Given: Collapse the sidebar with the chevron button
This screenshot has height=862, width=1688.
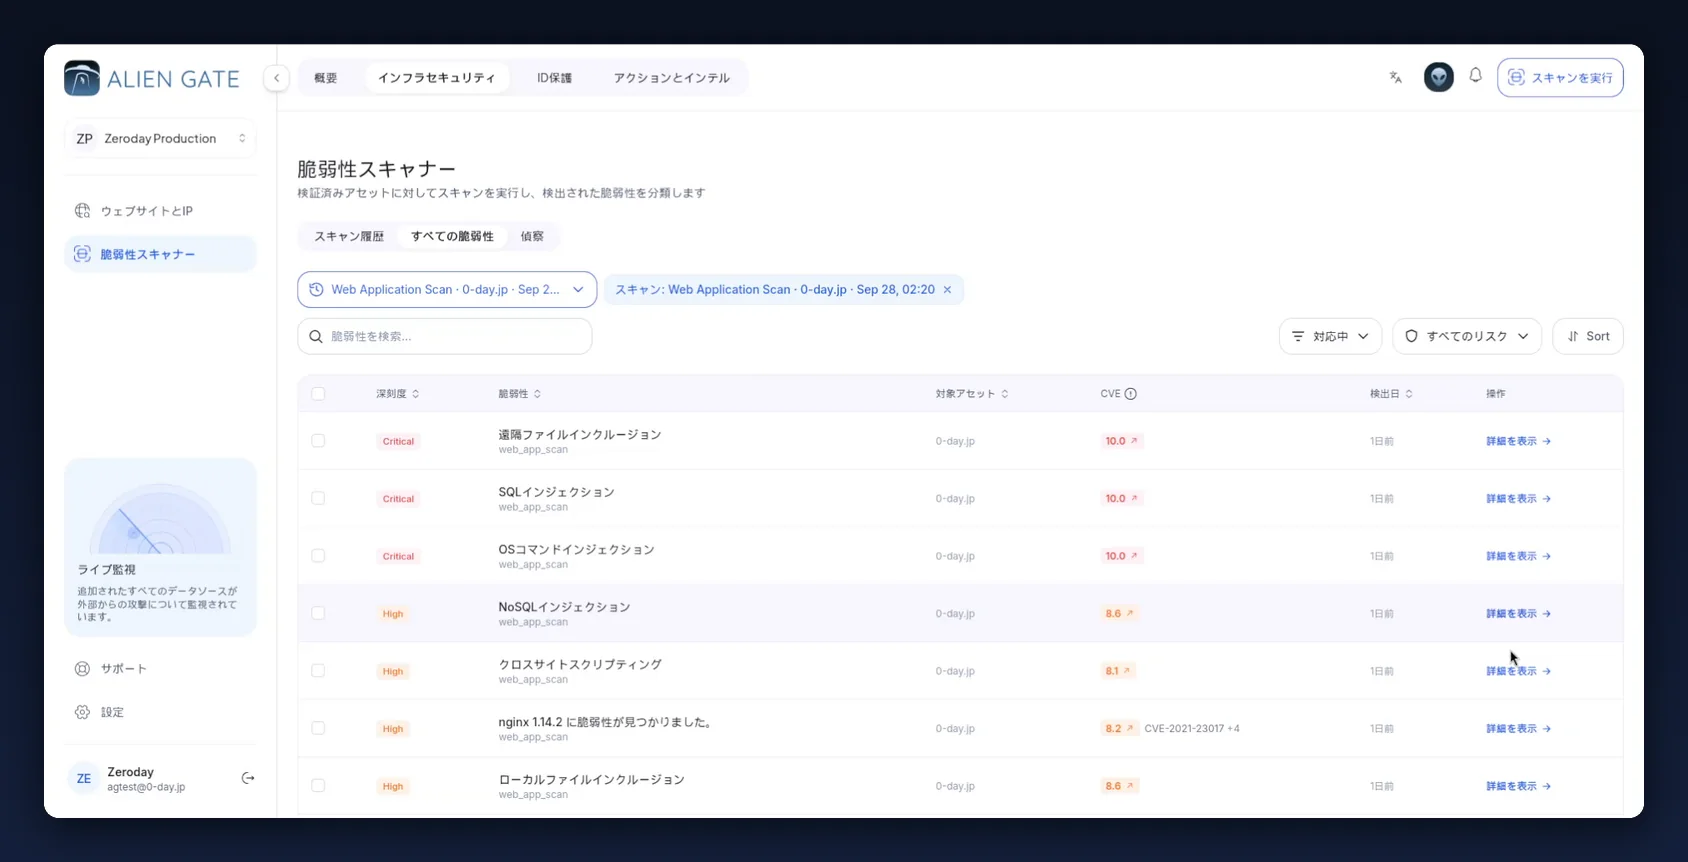Looking at the screenshot, I should click(x=277, y=78).
